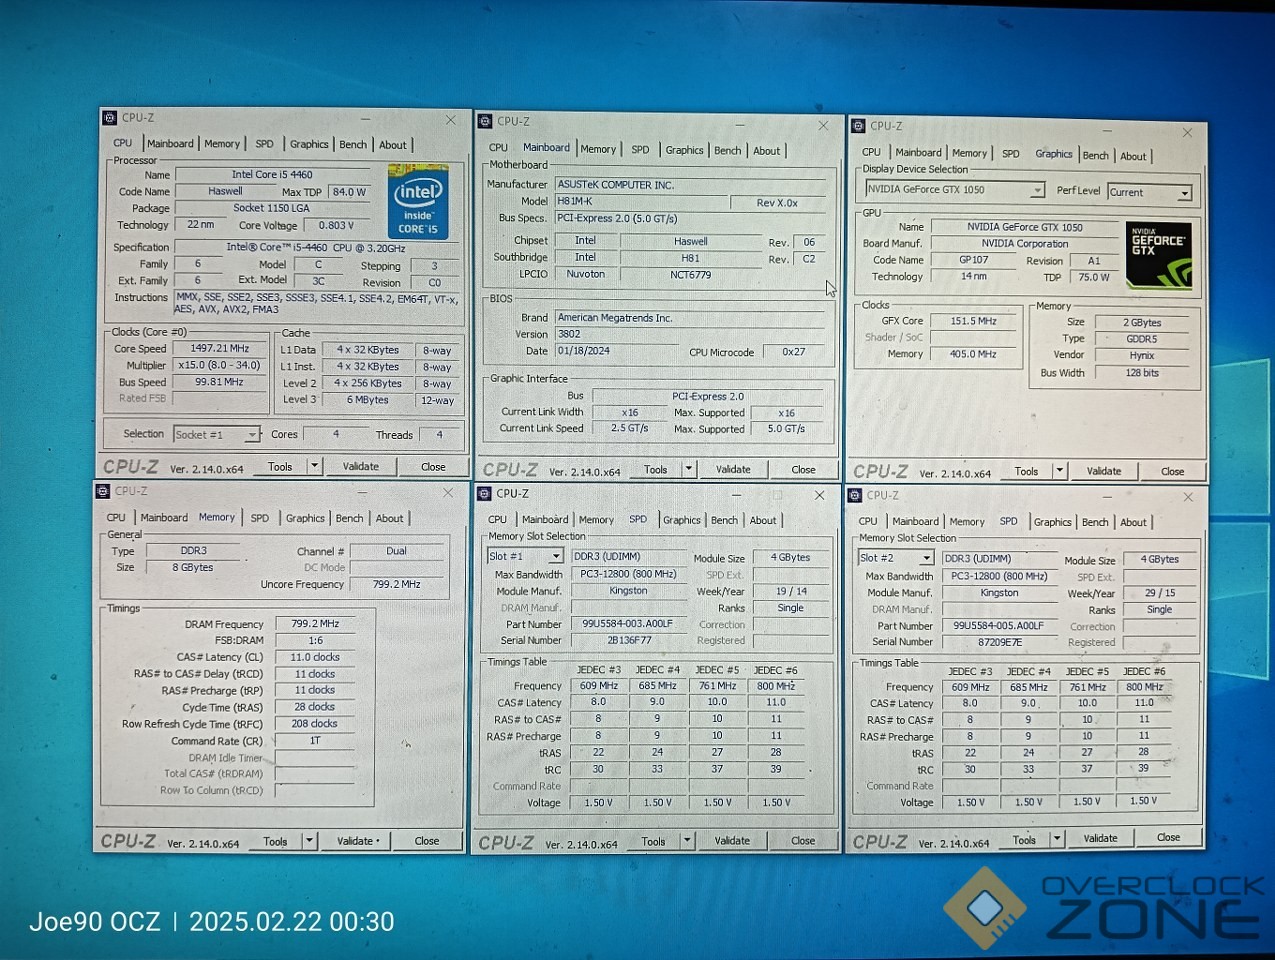Click the Tools button in the Slot #2 SPD window
The image size is (1275, 960).
pos(1025,840)
